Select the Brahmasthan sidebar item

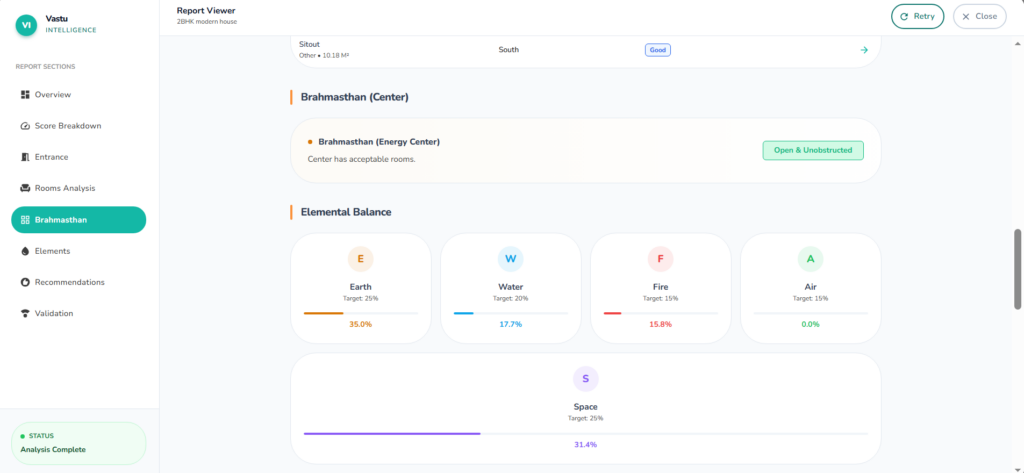coord(78,220)
